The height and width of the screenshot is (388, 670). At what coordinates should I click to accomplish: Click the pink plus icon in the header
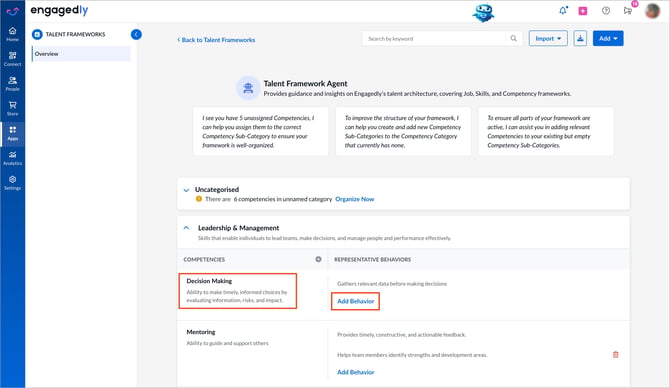tap(583, 11)
